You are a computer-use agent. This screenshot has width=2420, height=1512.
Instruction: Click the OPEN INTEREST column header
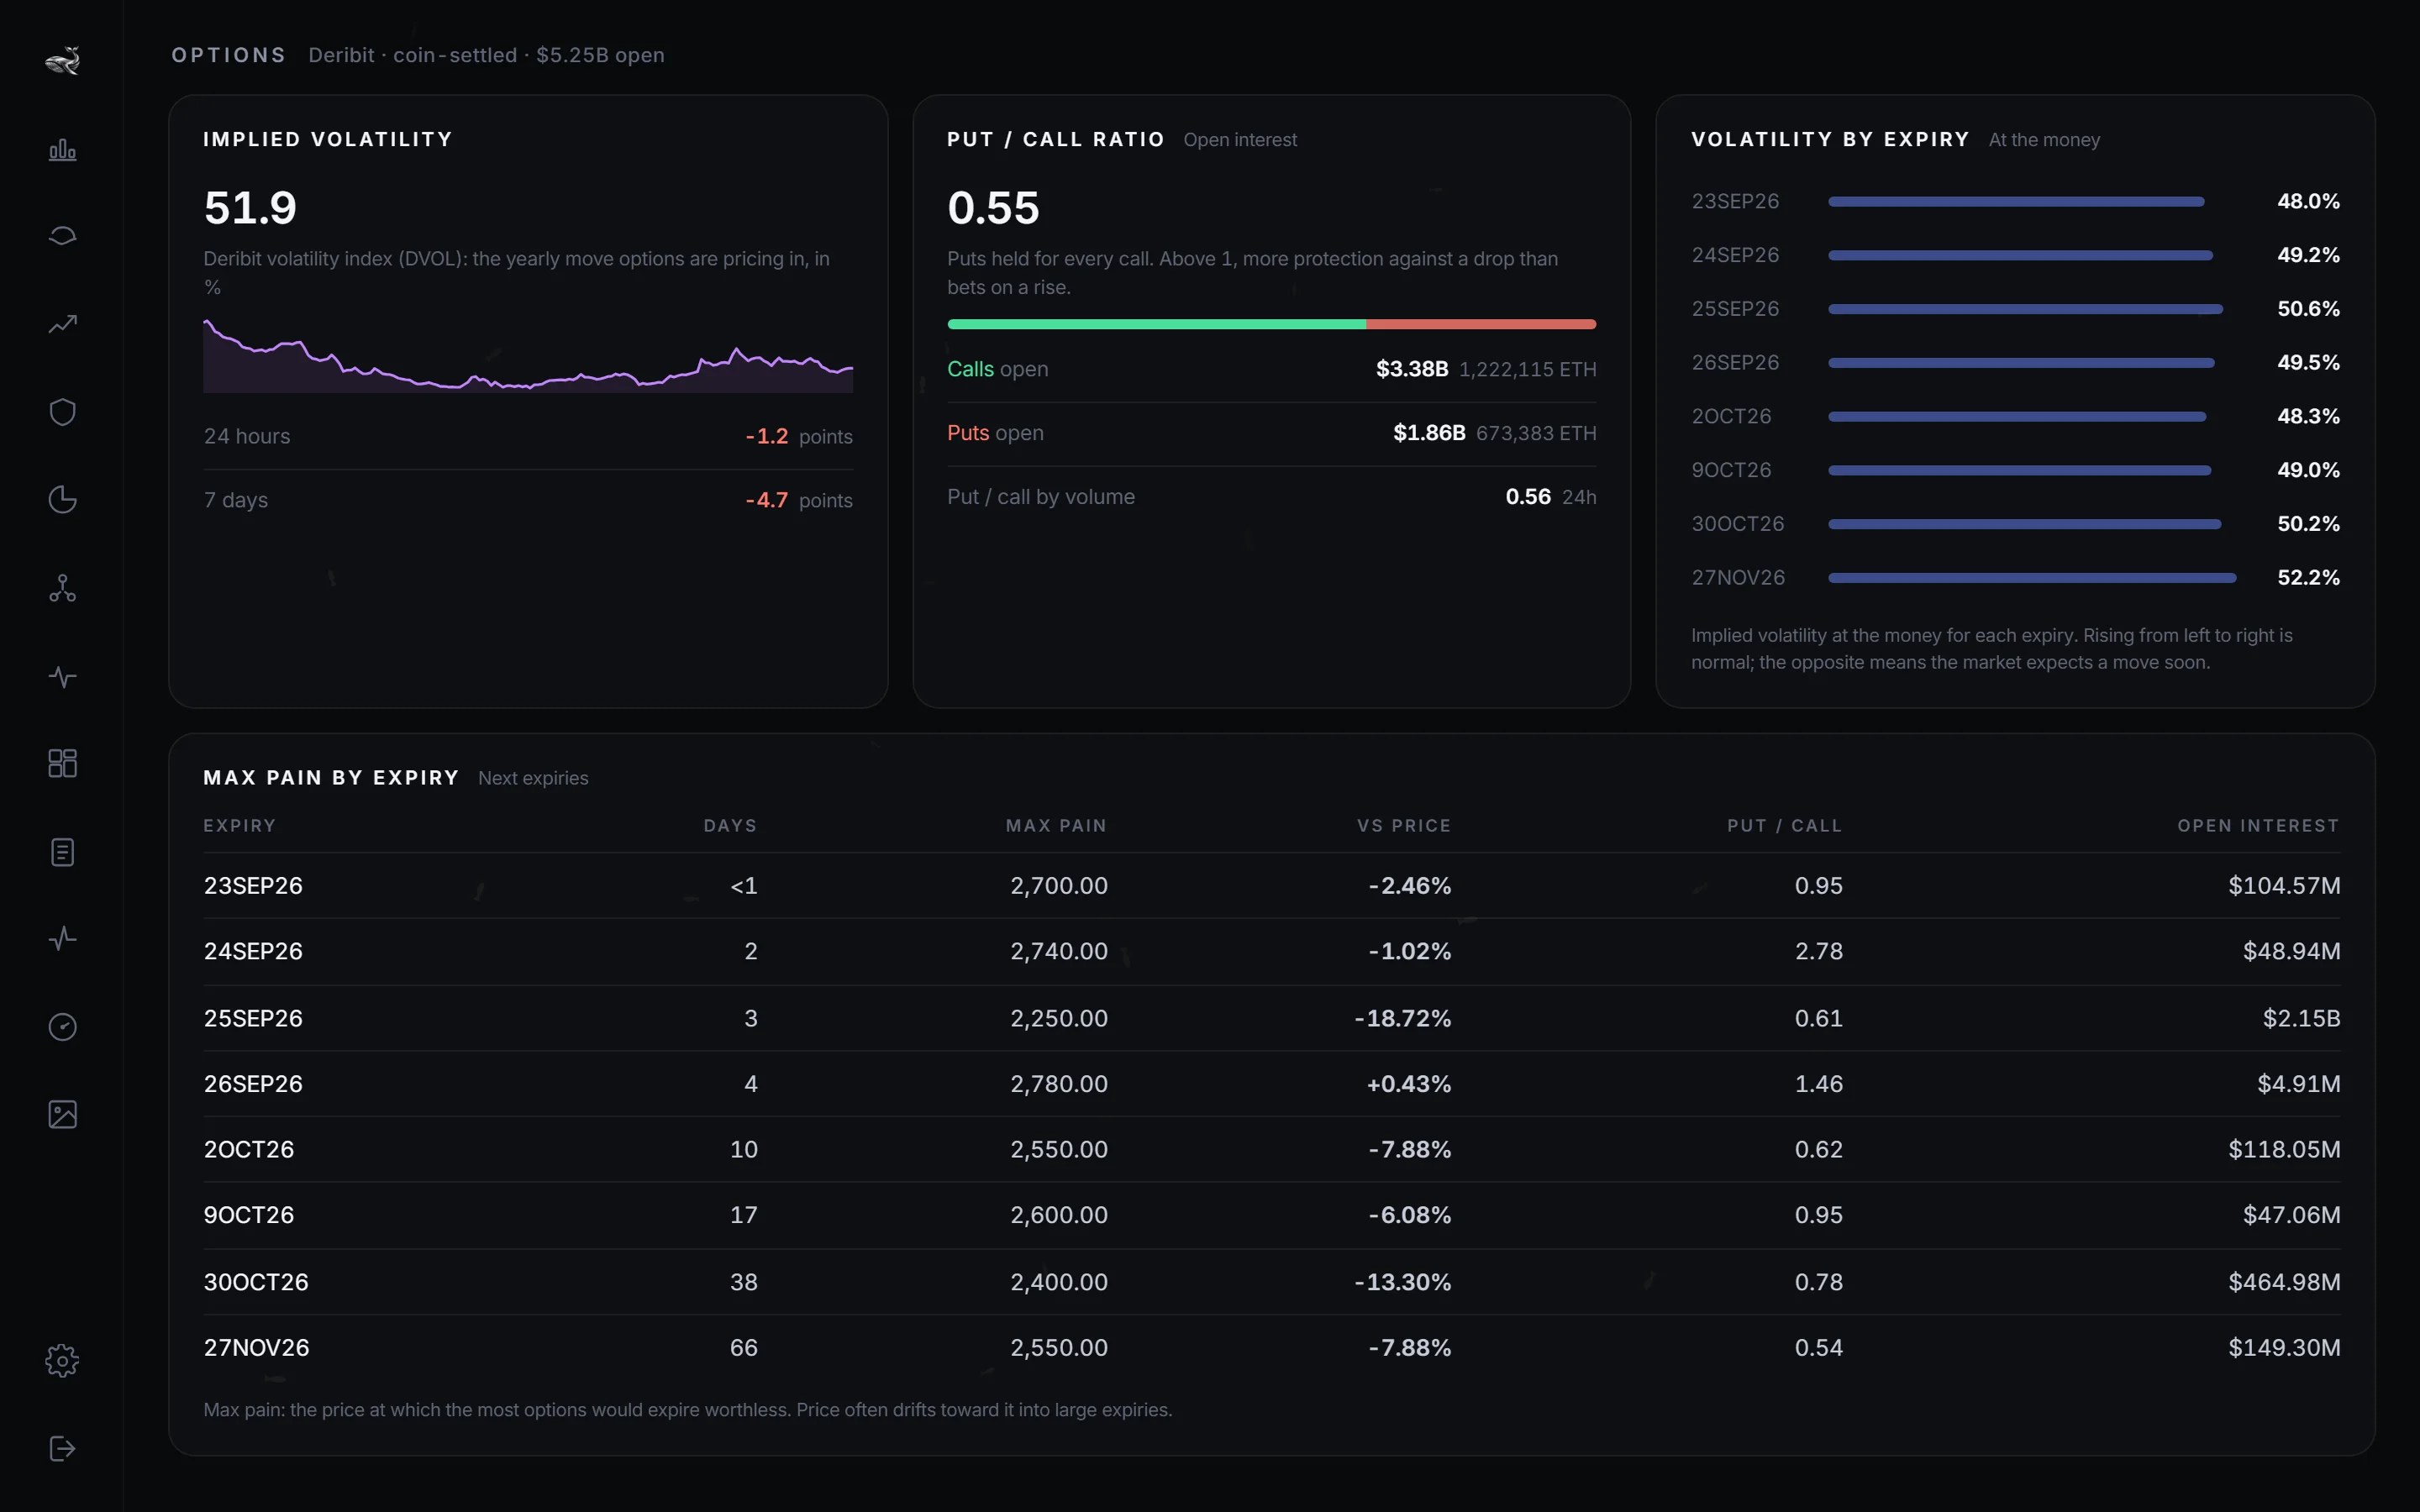tap(2258, 826)
